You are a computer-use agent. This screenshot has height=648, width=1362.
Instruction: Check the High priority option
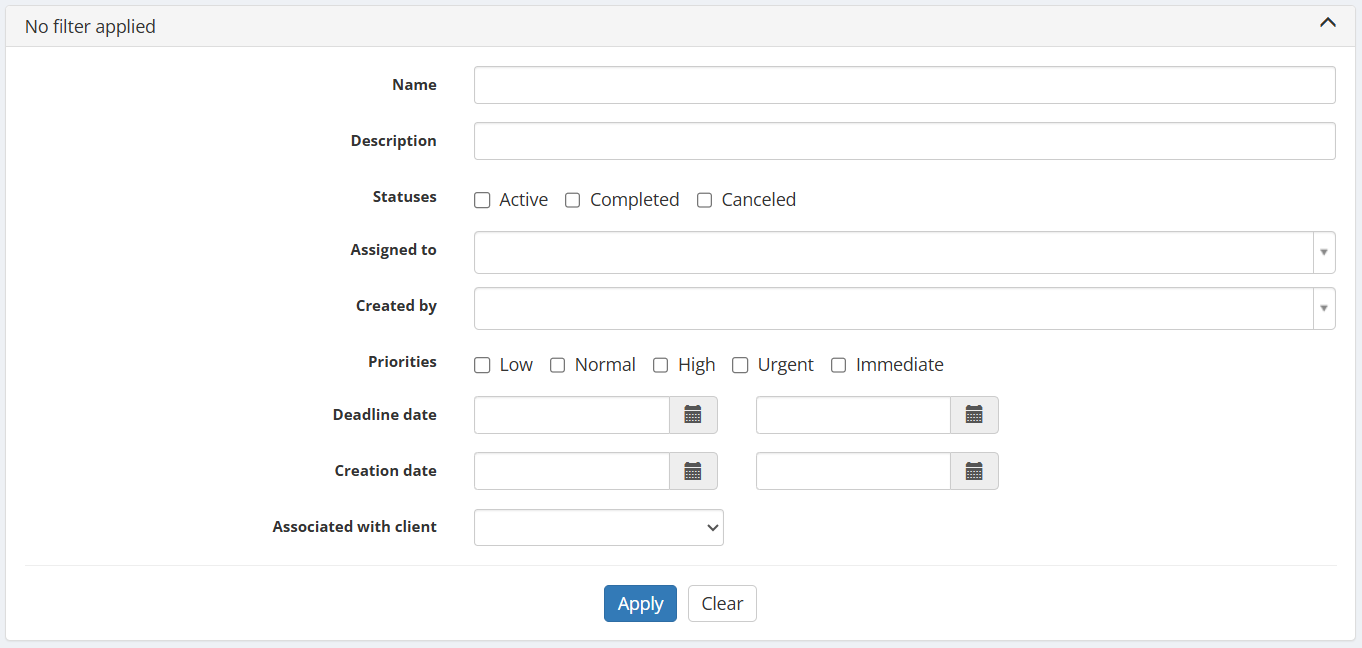coord(661,365)
